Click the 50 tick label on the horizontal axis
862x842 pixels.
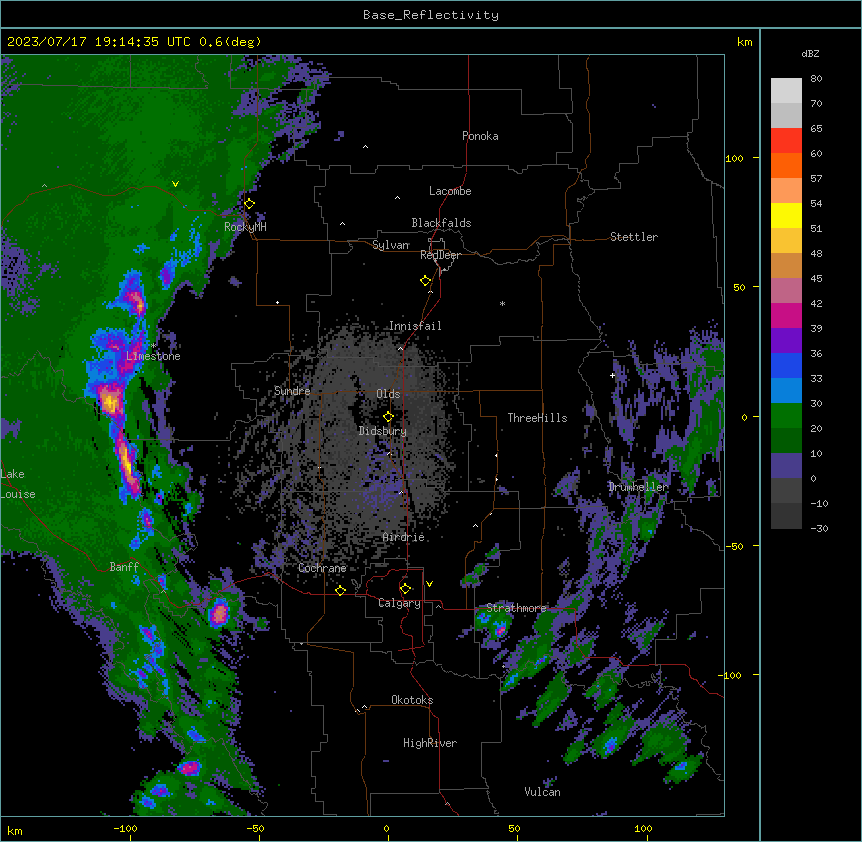coord(514,828)
